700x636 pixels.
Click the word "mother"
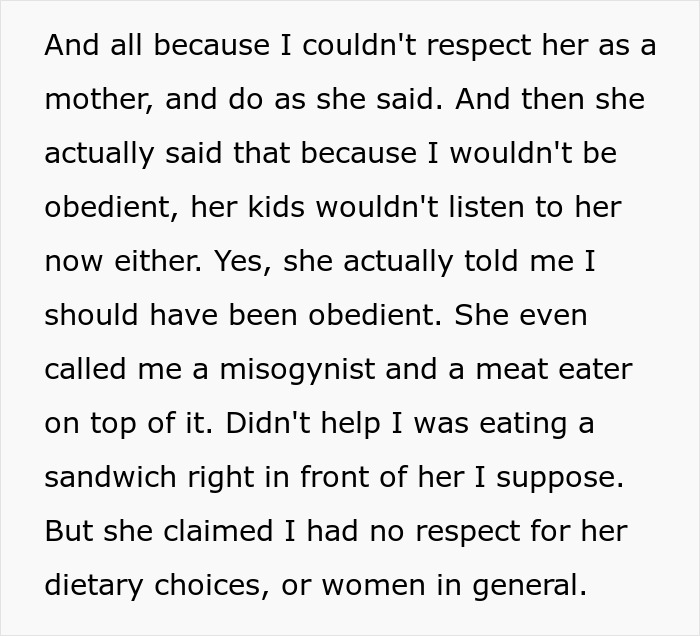(x=96, y=100)
